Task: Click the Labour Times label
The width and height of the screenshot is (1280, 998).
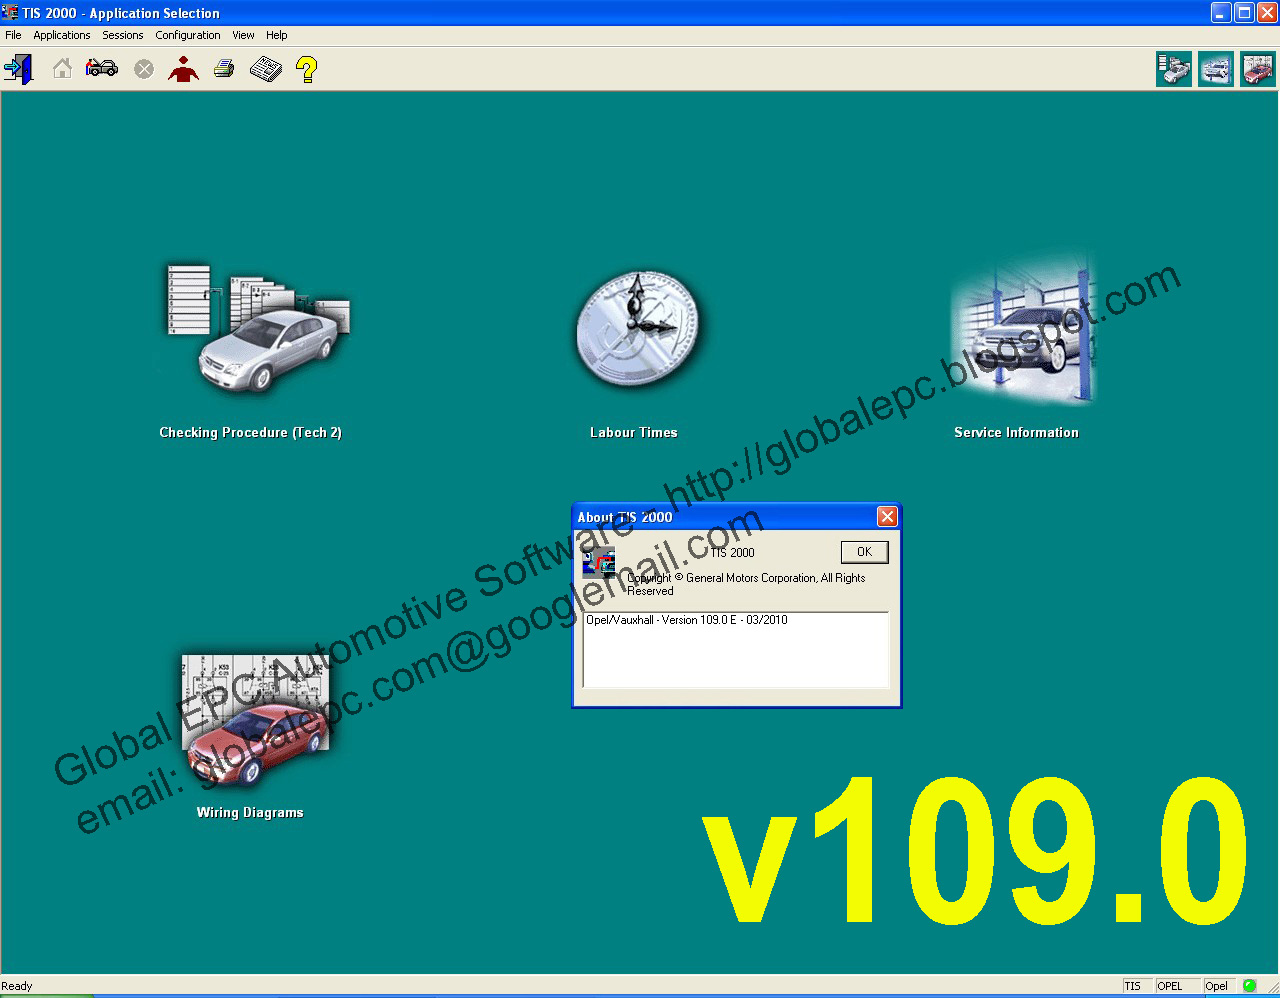Action: coord(634,433)
